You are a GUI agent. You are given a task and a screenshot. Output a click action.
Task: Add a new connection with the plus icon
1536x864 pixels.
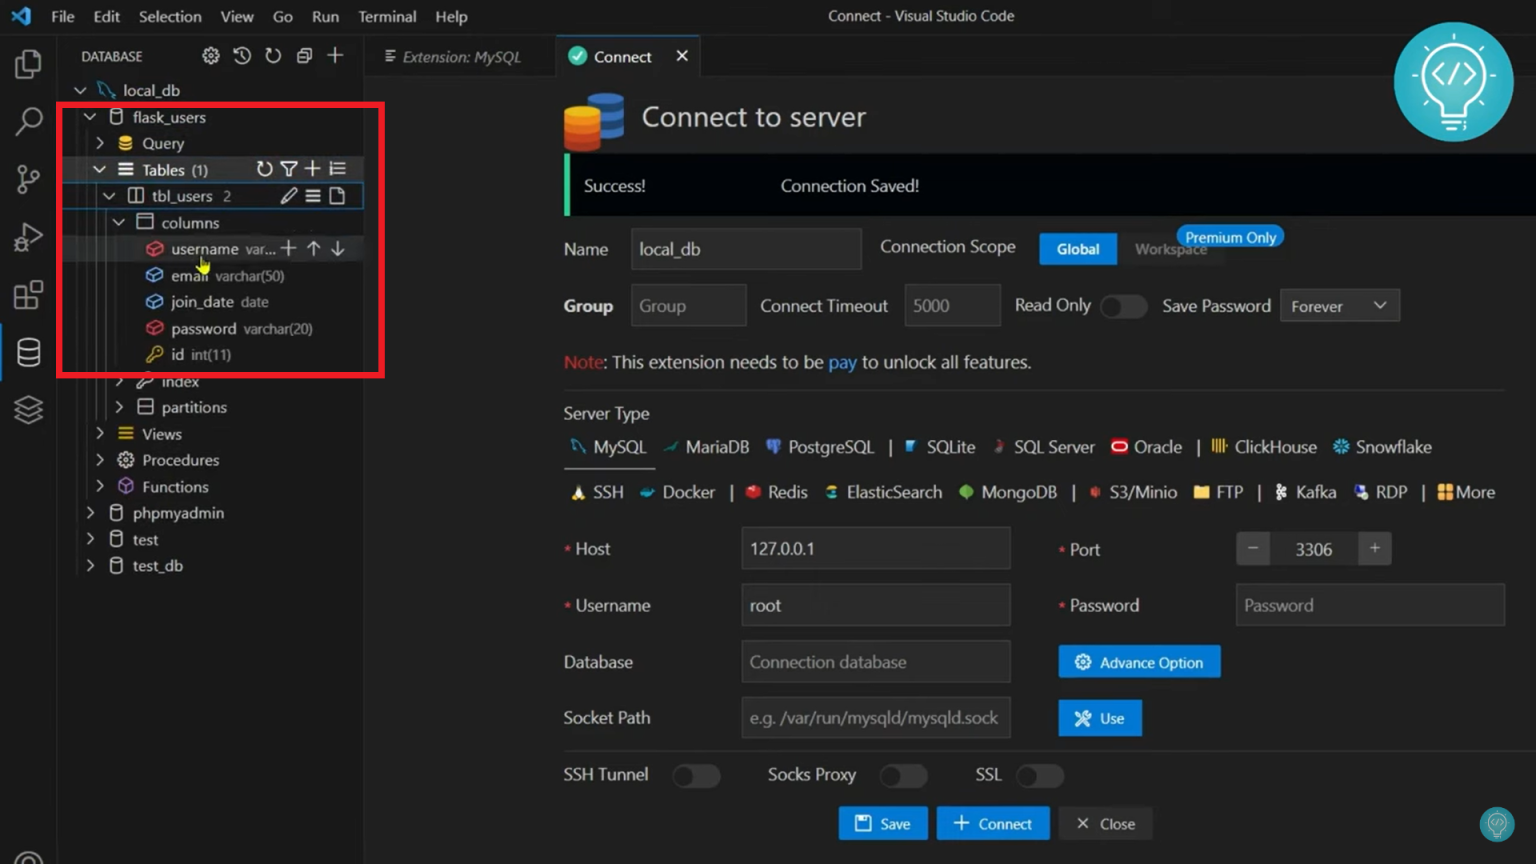(335, 55)
